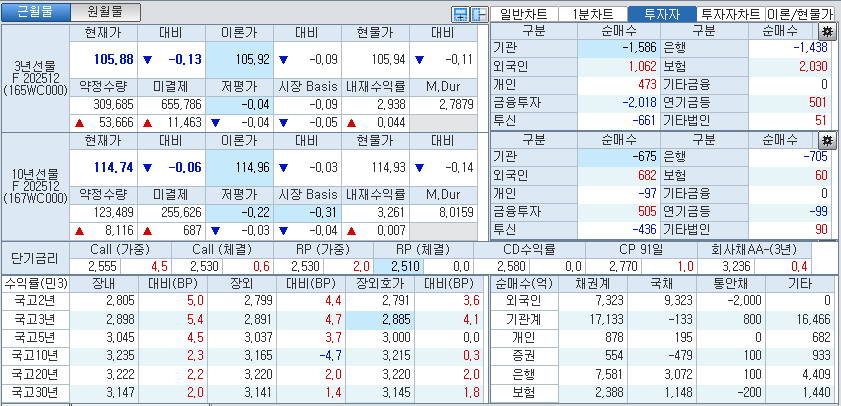Select 3년선물 open interest 655,786

coord(172,104)
